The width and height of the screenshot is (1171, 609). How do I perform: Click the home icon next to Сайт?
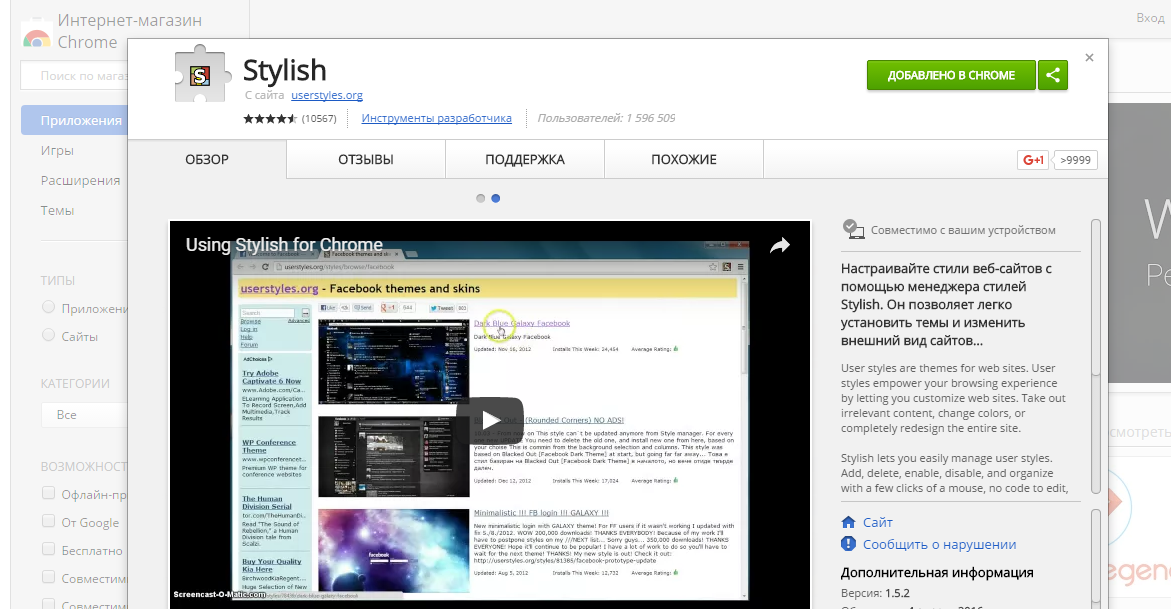(x=849, y=522)
